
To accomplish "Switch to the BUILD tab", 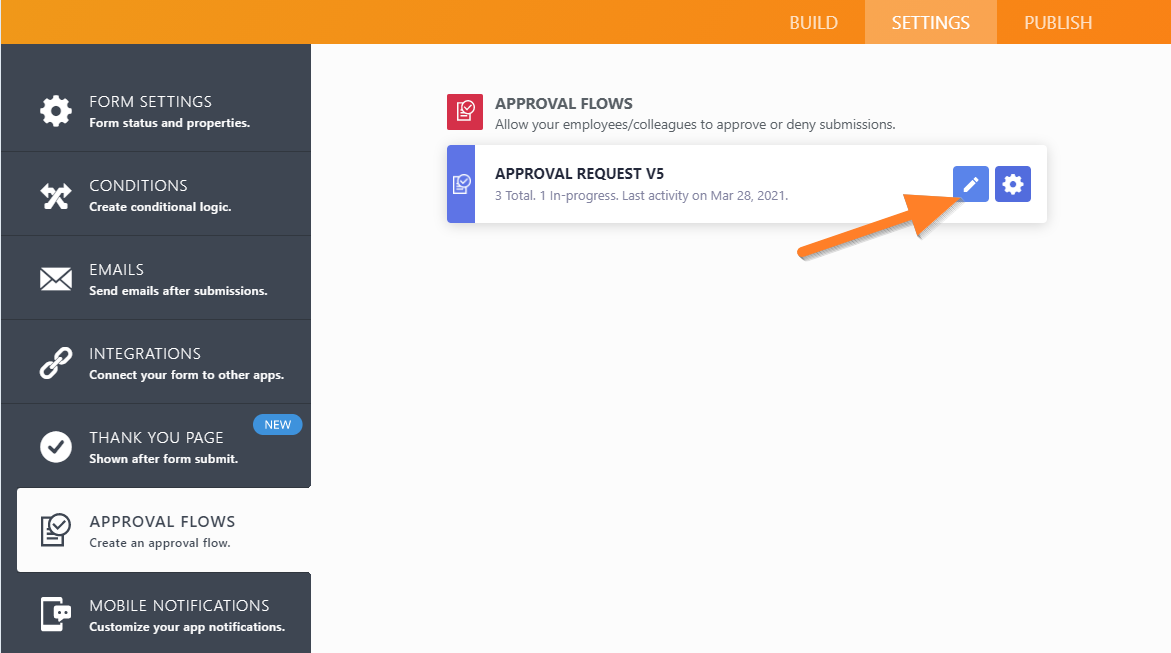I will (813, 22).
